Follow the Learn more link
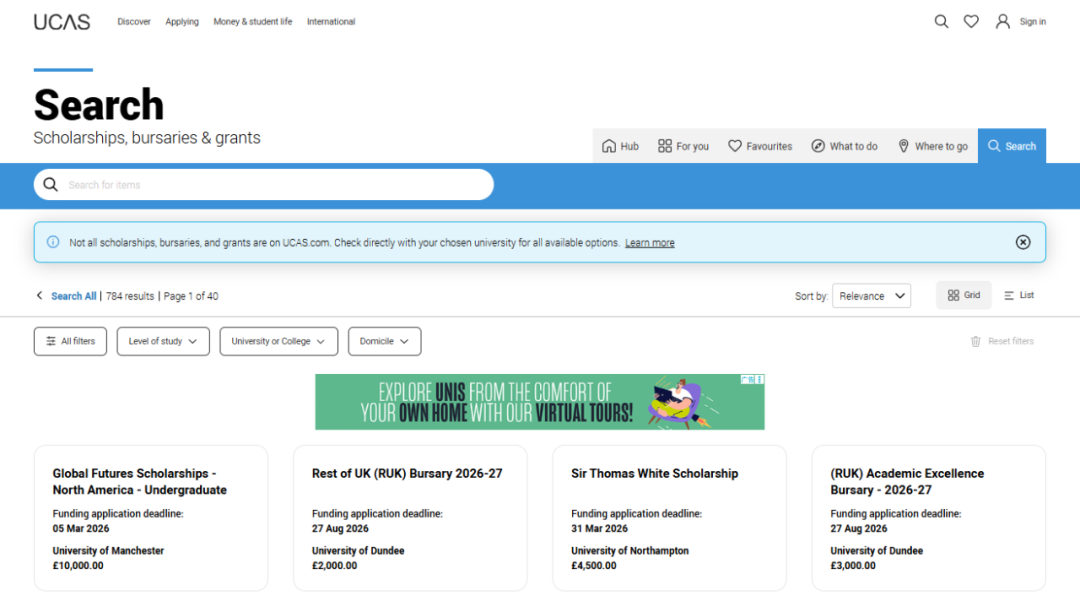 (x=650, y=243)
